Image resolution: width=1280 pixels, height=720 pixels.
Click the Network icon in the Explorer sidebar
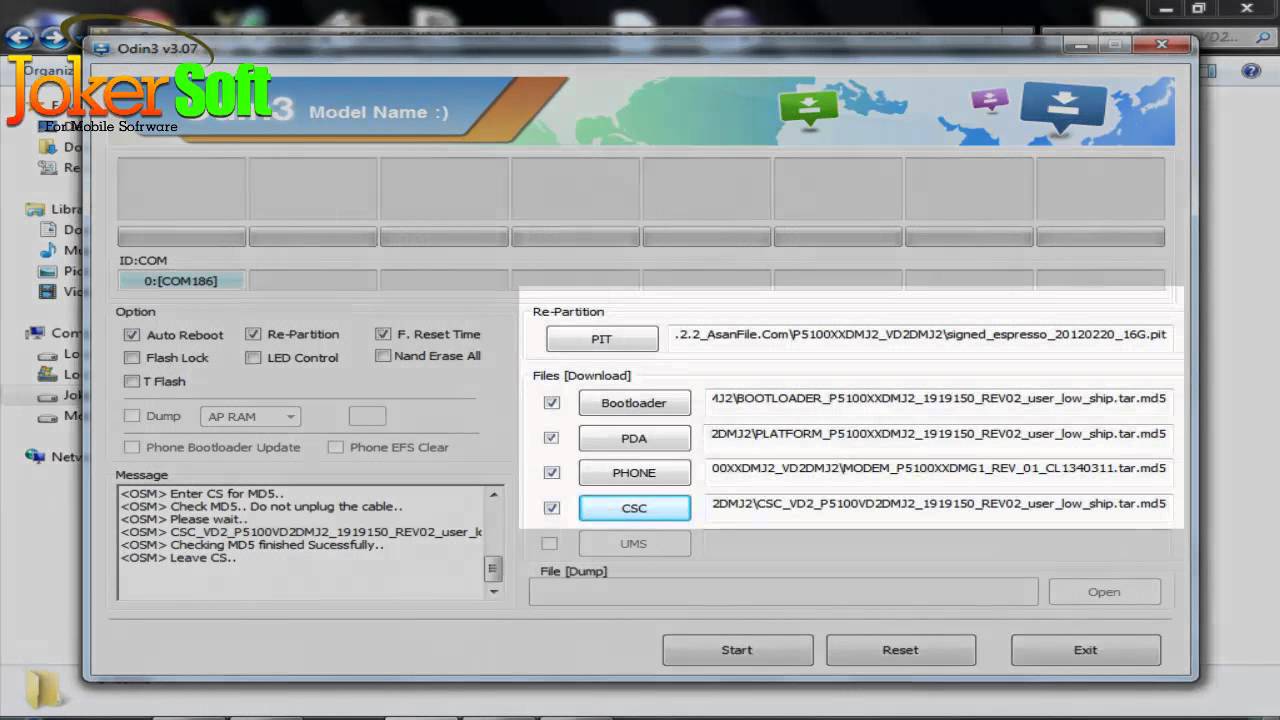coord(36,456)
